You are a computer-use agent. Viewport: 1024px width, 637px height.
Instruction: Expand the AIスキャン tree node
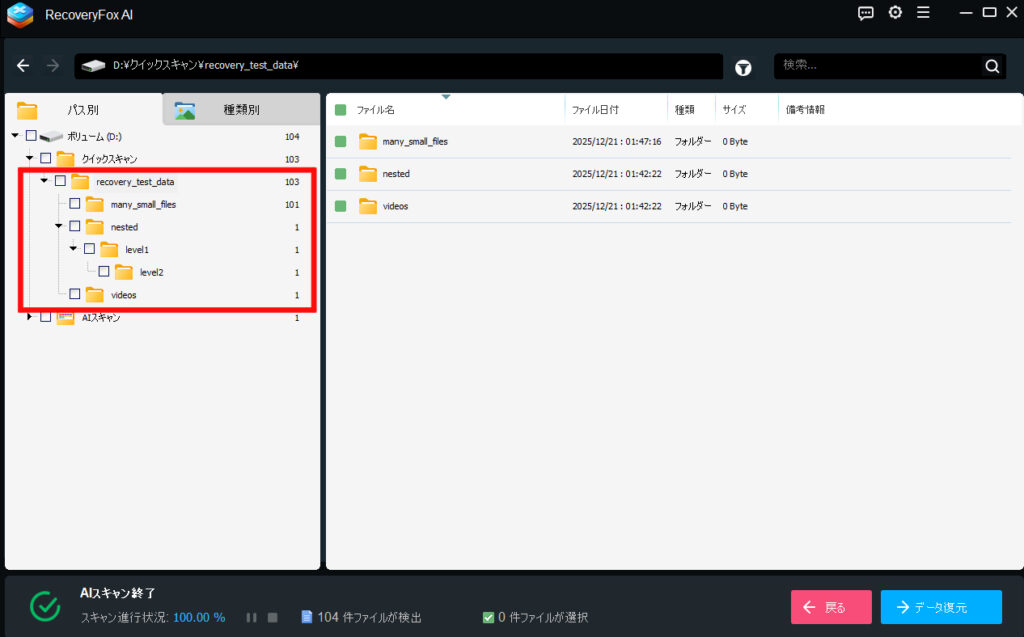(x=30, y=317)
